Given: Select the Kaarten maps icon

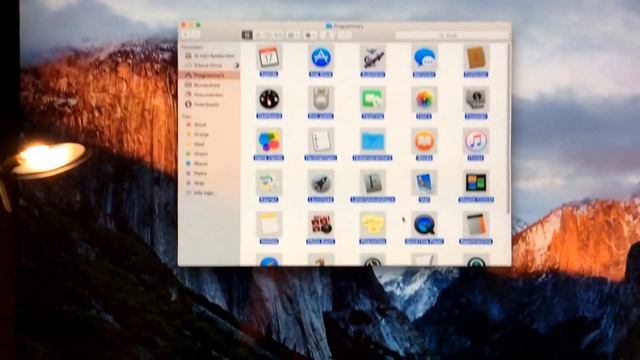Looking at the screenshot, I should (269, 183).
